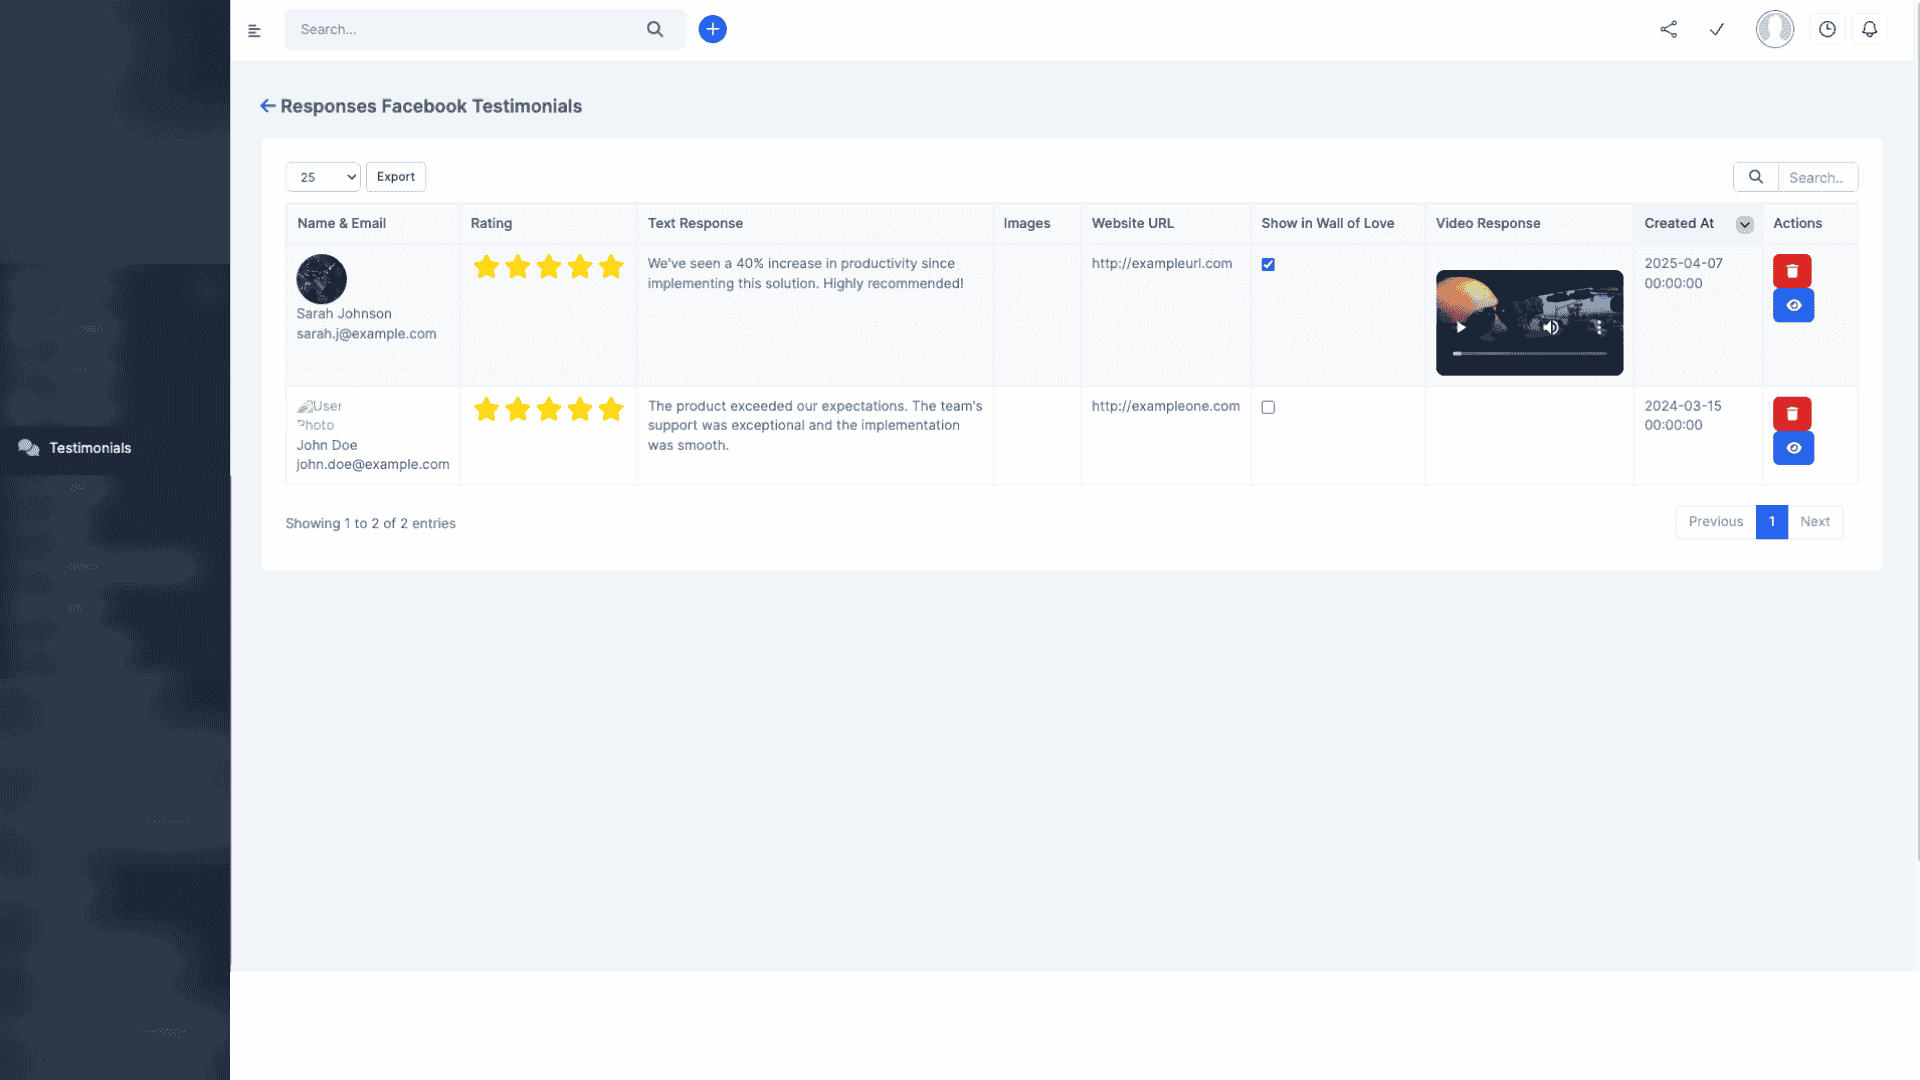Click sarah.j@example.com email
Screen dimensions: 1920x1080
pyautogui.click(x=366, y=334)
